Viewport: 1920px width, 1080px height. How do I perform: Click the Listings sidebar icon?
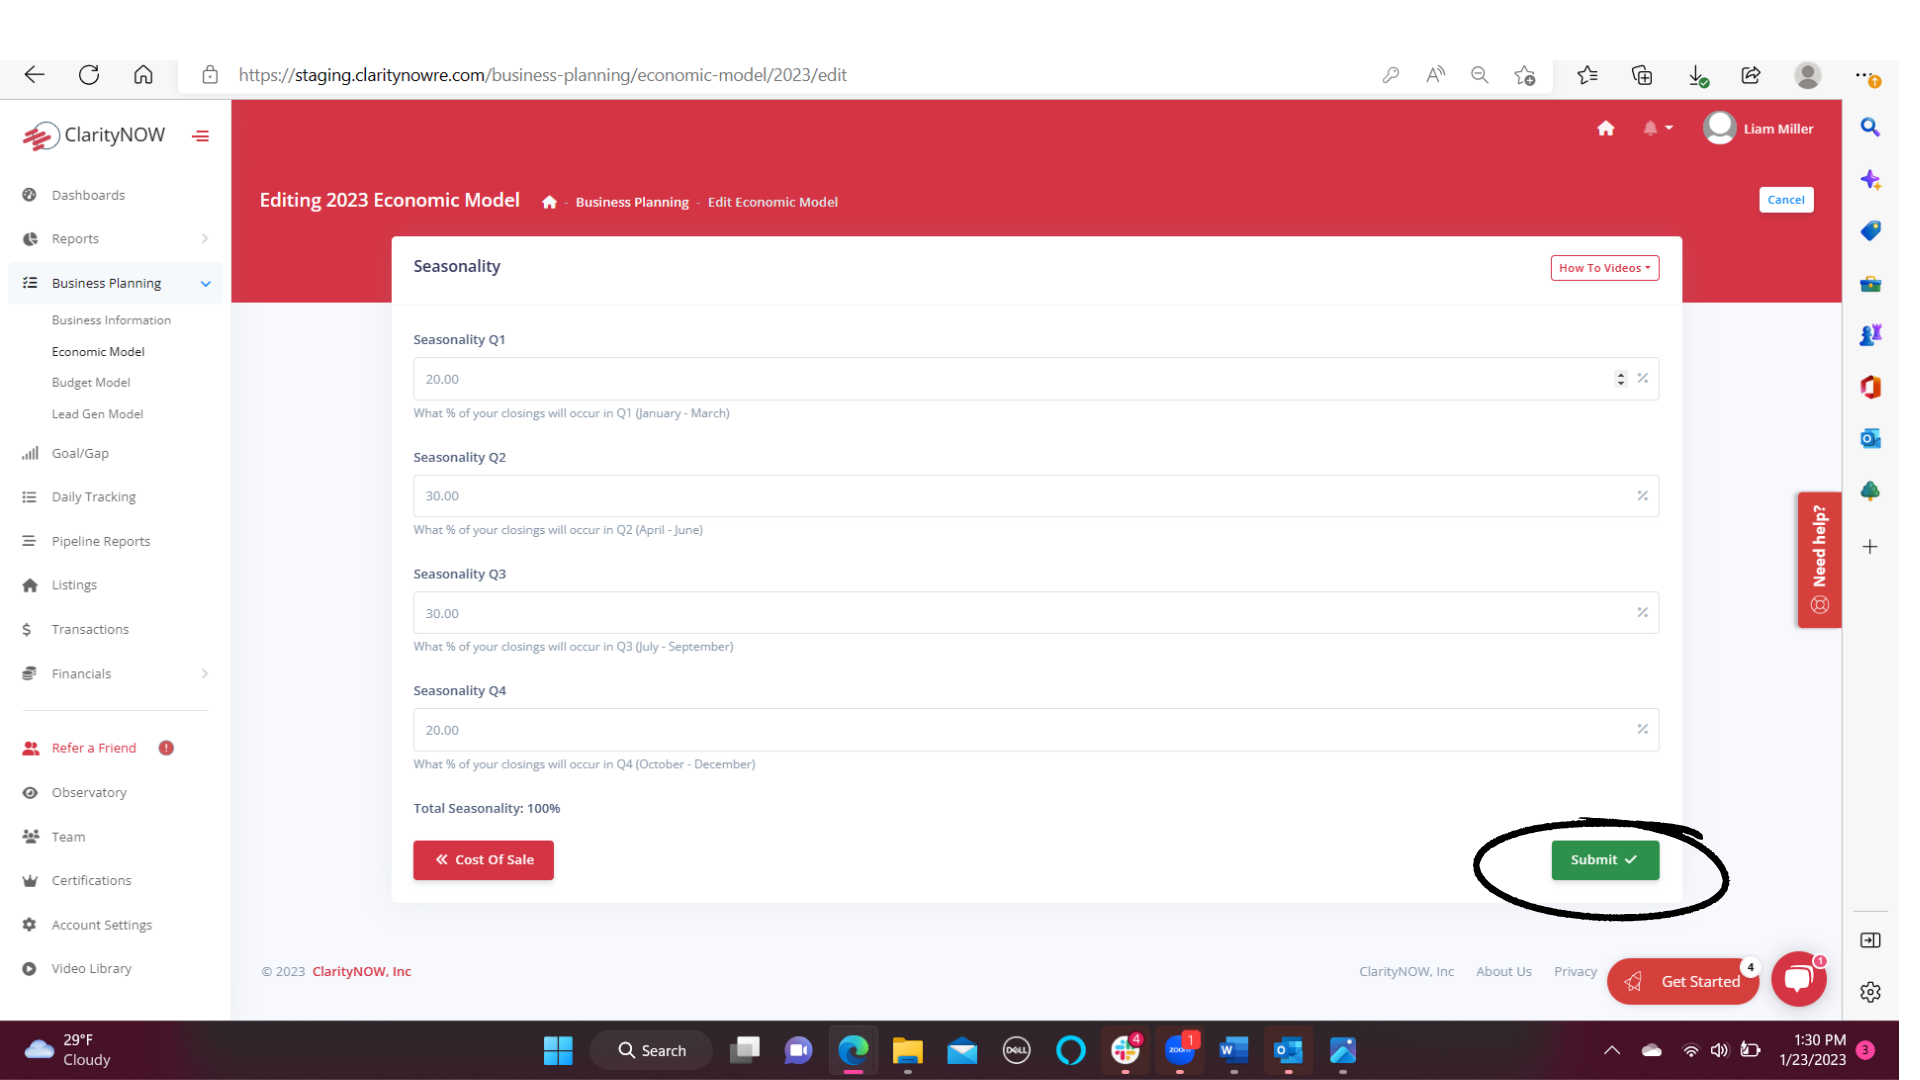(29, 584)
